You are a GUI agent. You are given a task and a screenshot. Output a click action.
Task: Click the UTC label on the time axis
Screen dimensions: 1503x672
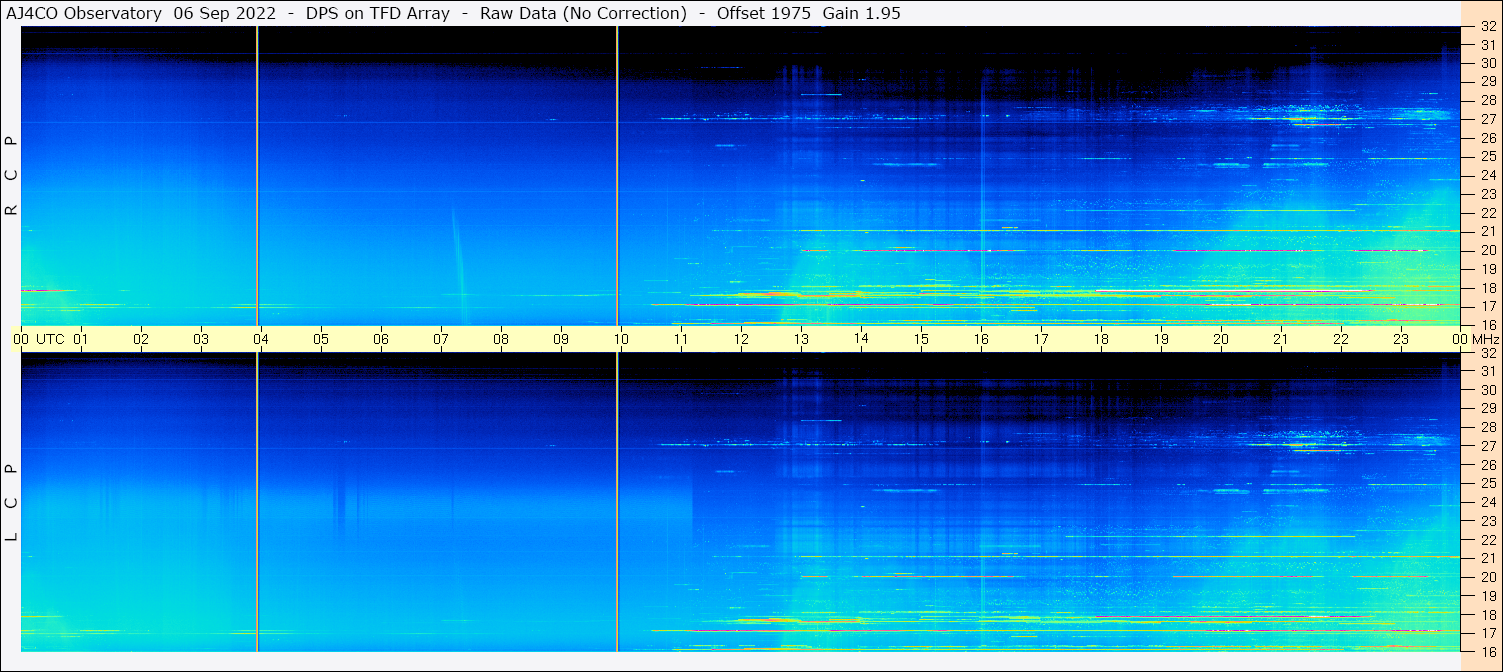(51, 339)
